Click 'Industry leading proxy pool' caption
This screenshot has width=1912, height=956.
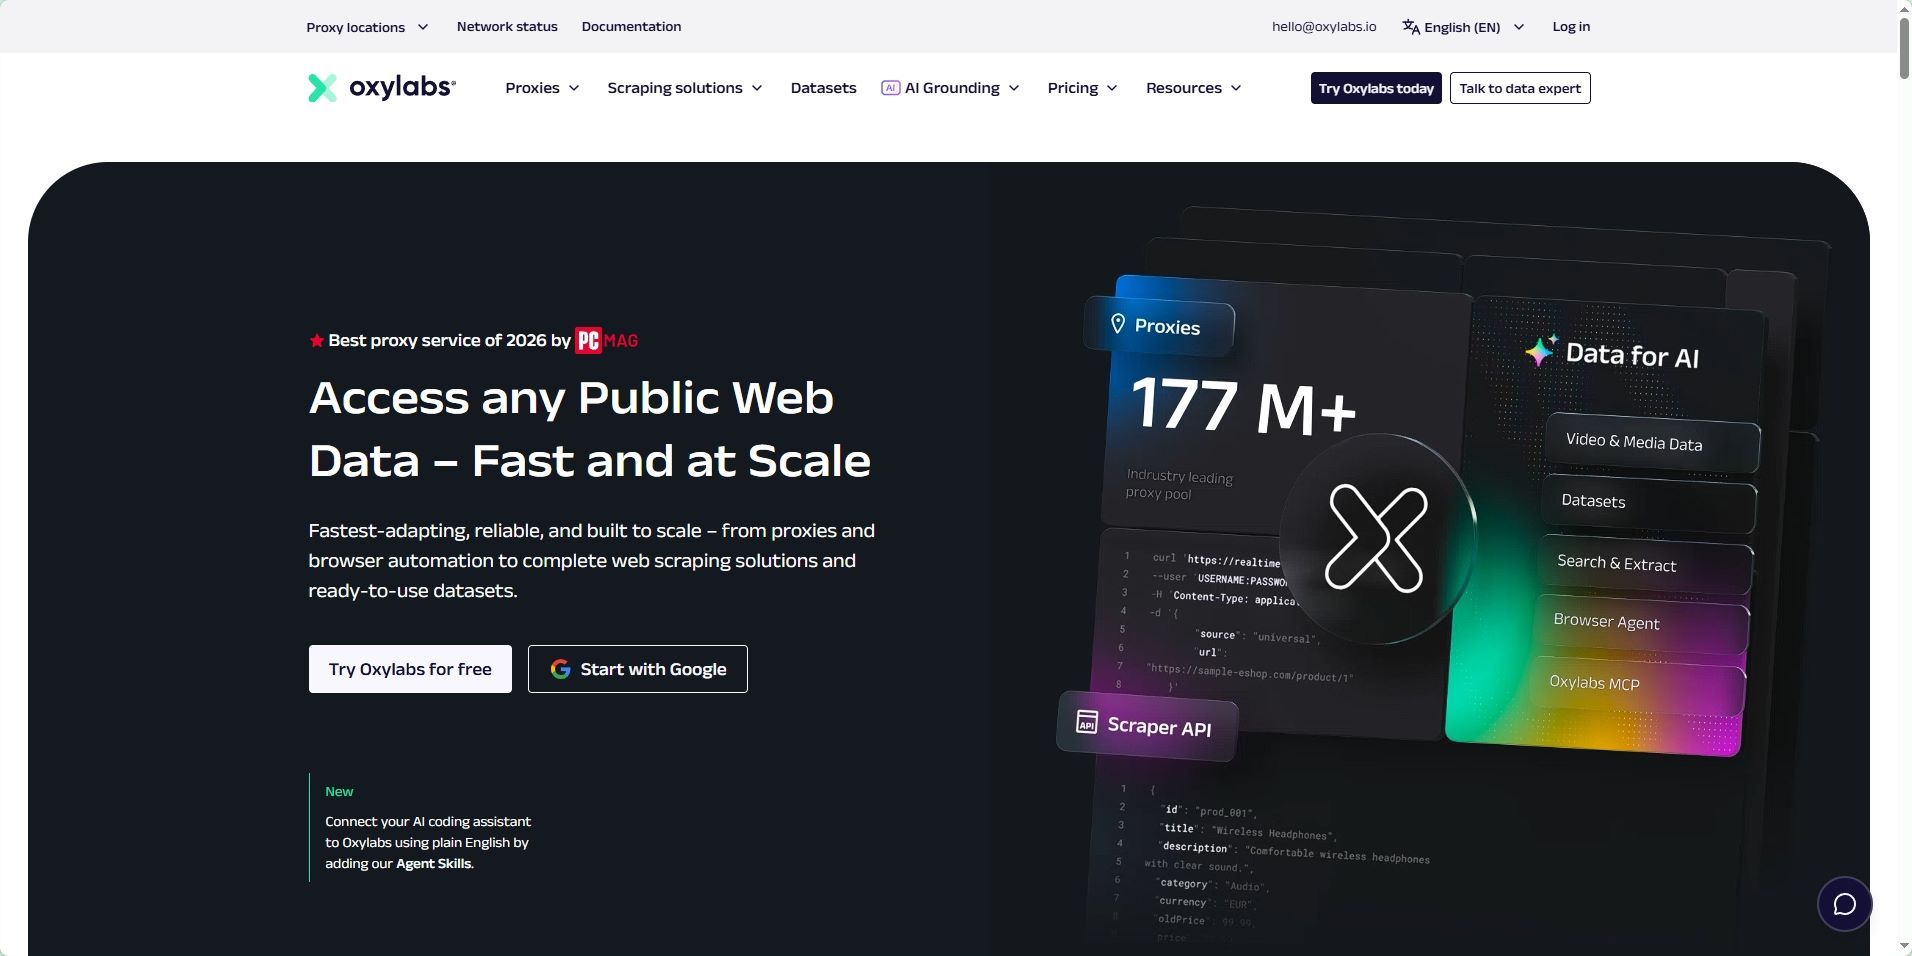tap(1180, 484)
